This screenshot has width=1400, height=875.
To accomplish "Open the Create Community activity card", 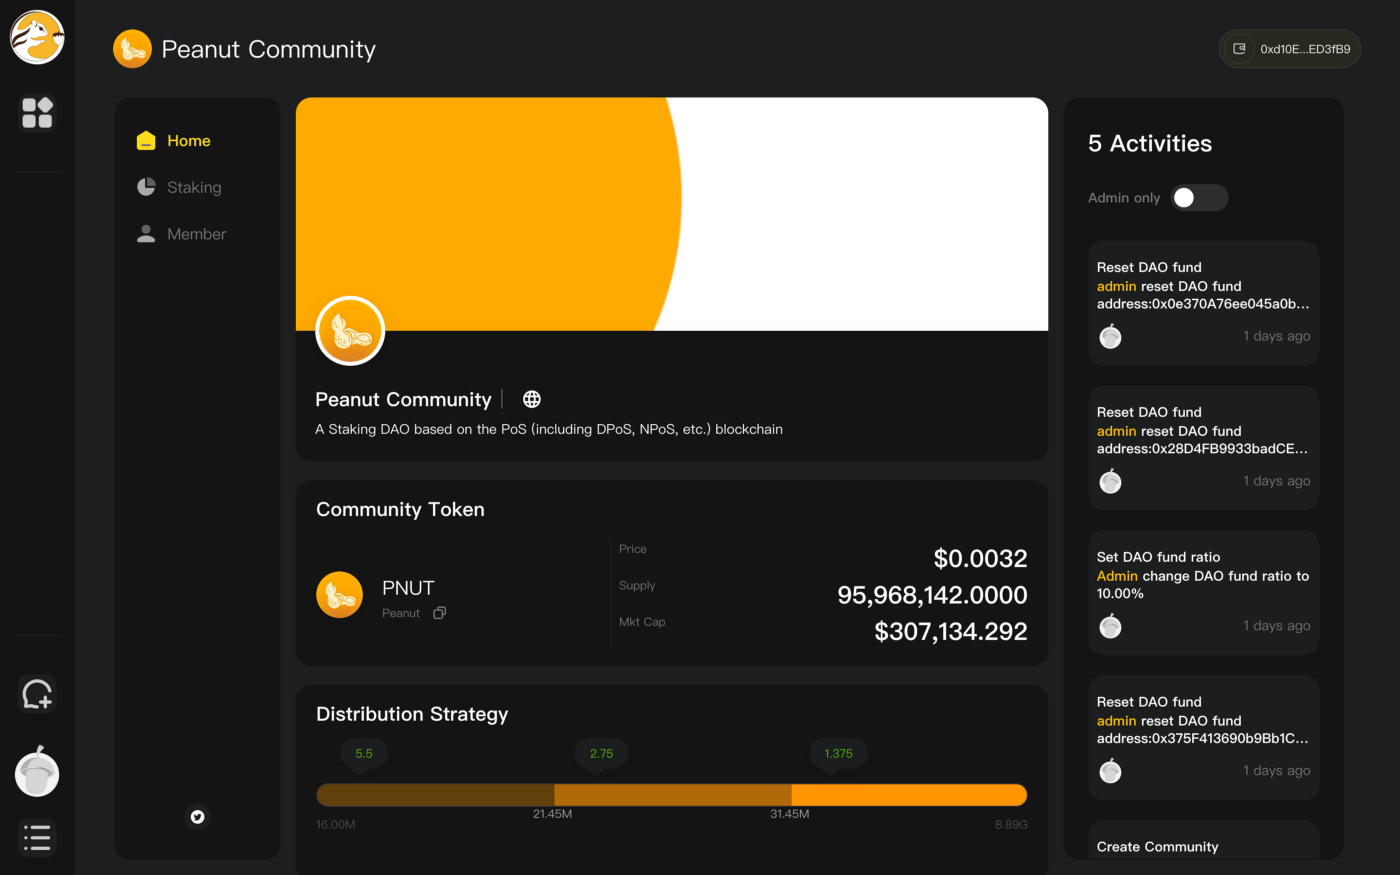I will point(1204,840).
